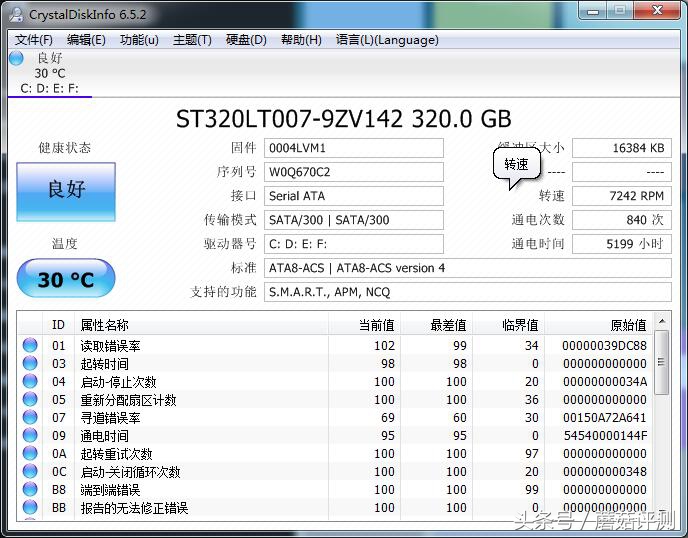
Task: Select the 读取错误率 attribute row
Action: tap(336, 345)
